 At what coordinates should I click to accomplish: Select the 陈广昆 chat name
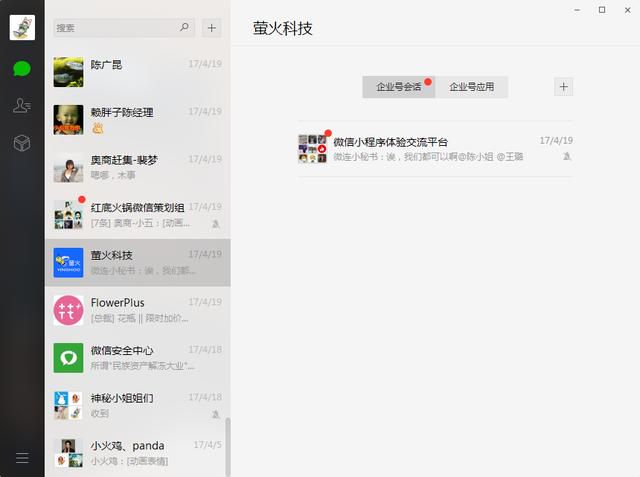pyautogui.click(x=106, y=64)
